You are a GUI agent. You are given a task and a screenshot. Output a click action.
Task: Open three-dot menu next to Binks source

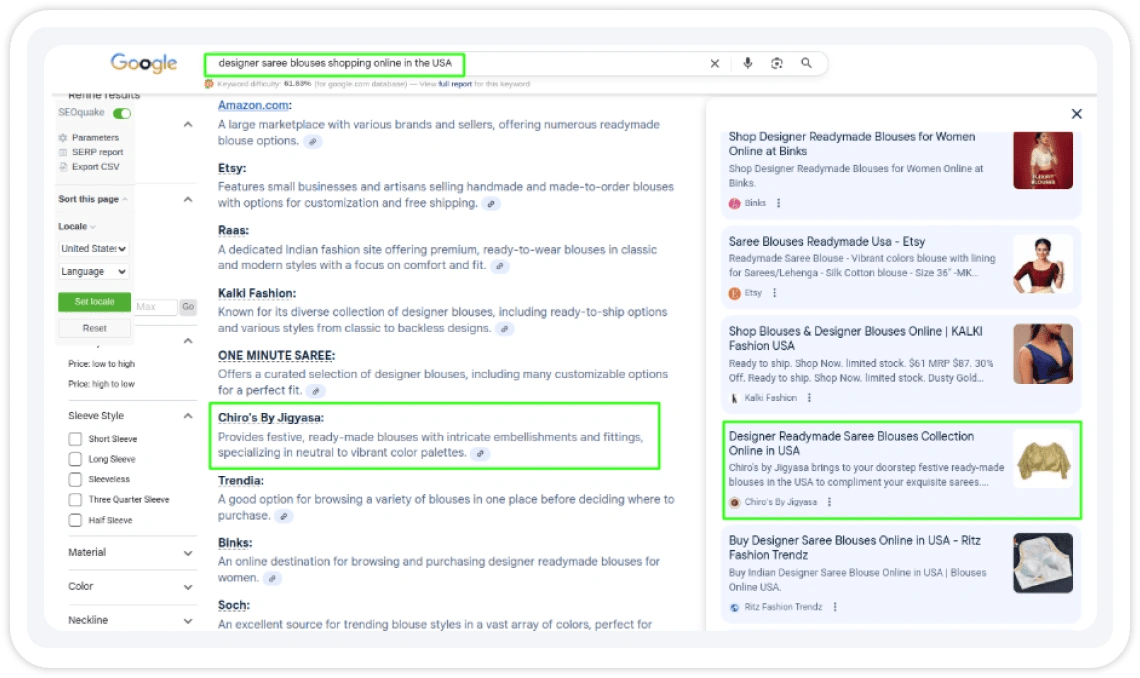779,203
